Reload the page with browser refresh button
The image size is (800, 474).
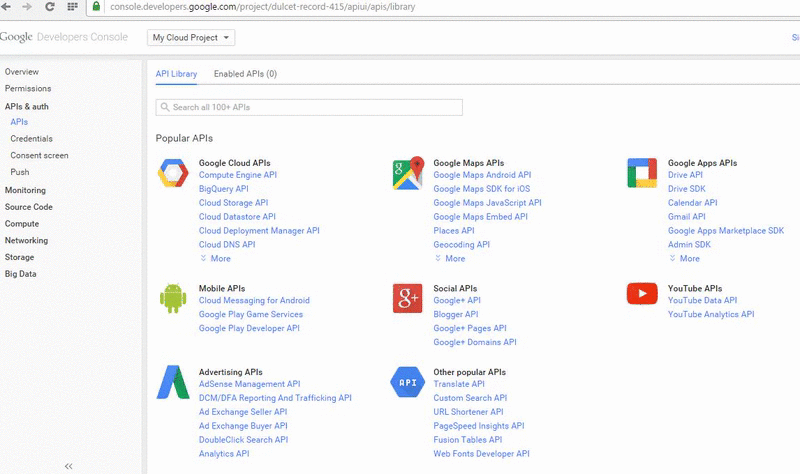pos(50,7)
